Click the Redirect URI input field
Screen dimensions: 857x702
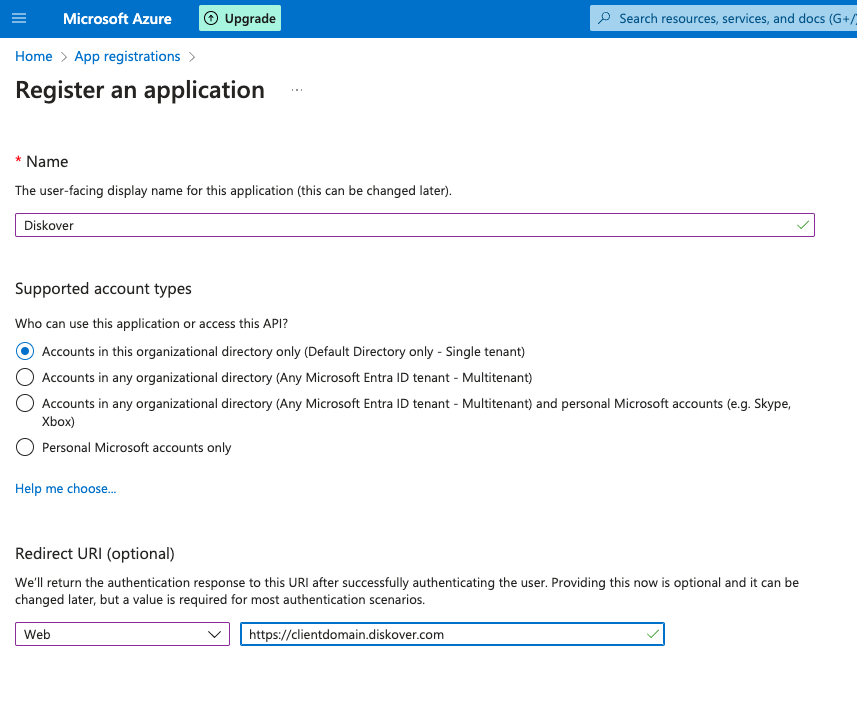(x=453, y=634)
